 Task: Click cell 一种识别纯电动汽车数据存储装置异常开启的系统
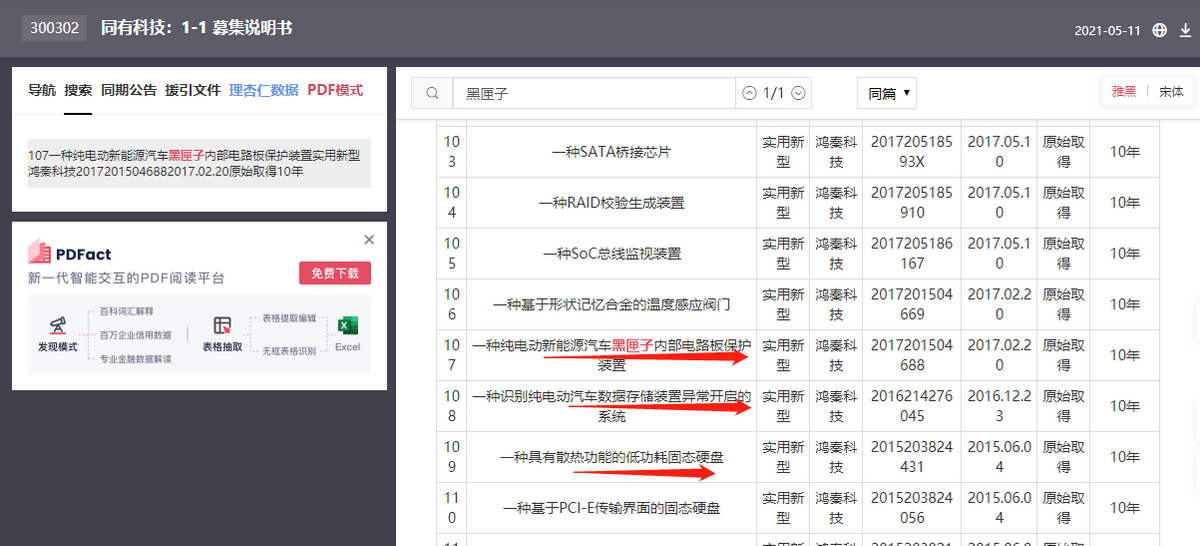tap(612, 406)
